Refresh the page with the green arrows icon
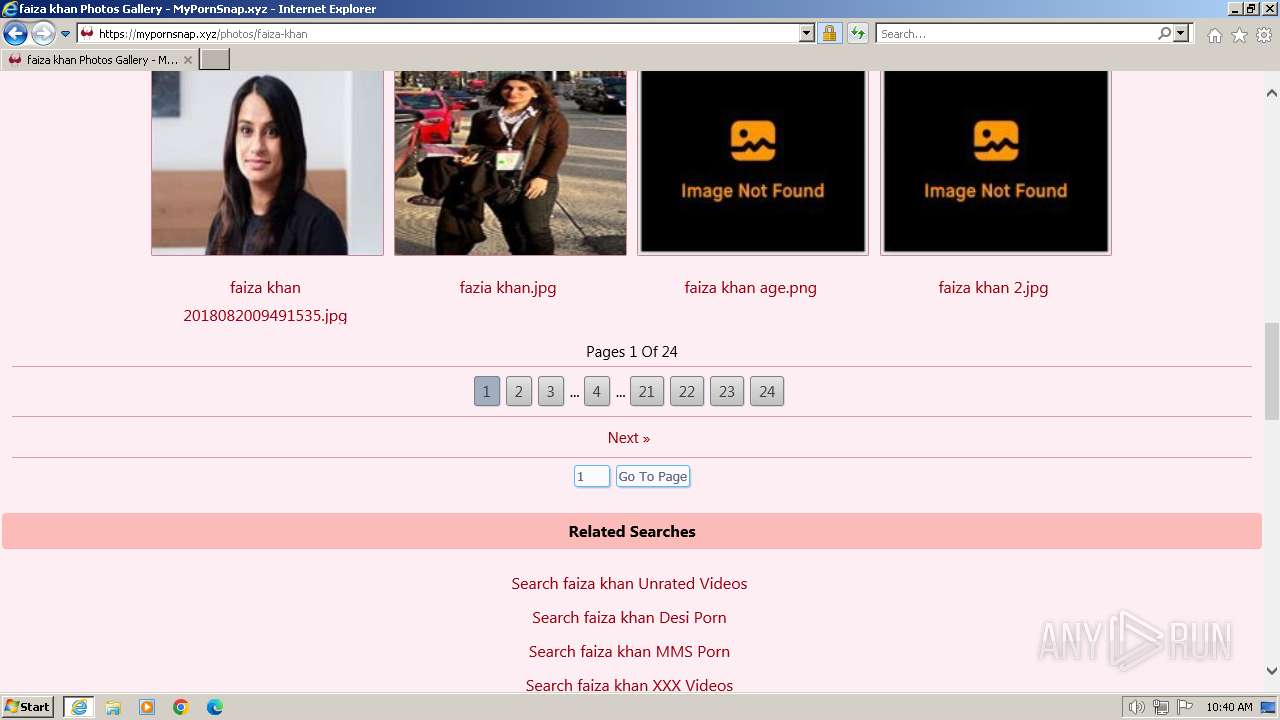1280x720 pixels. pos(858,34)
